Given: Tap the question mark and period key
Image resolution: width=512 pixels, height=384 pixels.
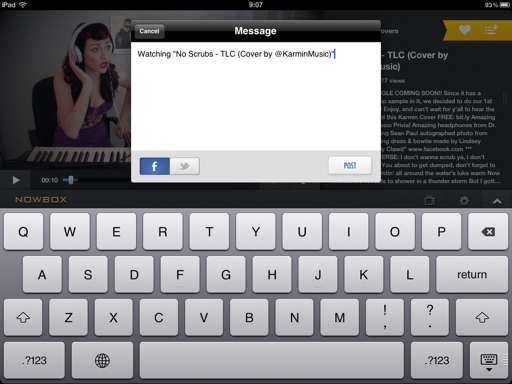Looking at the screenshot, I should (x=430, y=317).
